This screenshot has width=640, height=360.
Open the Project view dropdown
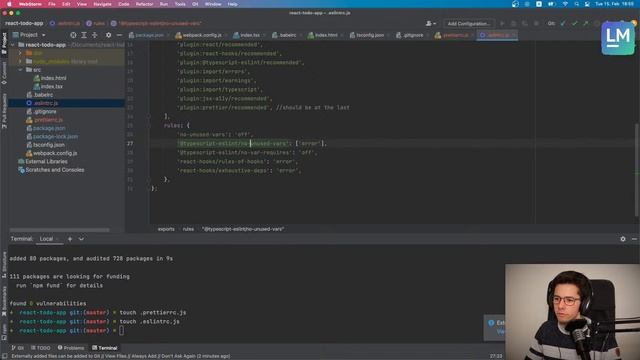tap(29, 35)
